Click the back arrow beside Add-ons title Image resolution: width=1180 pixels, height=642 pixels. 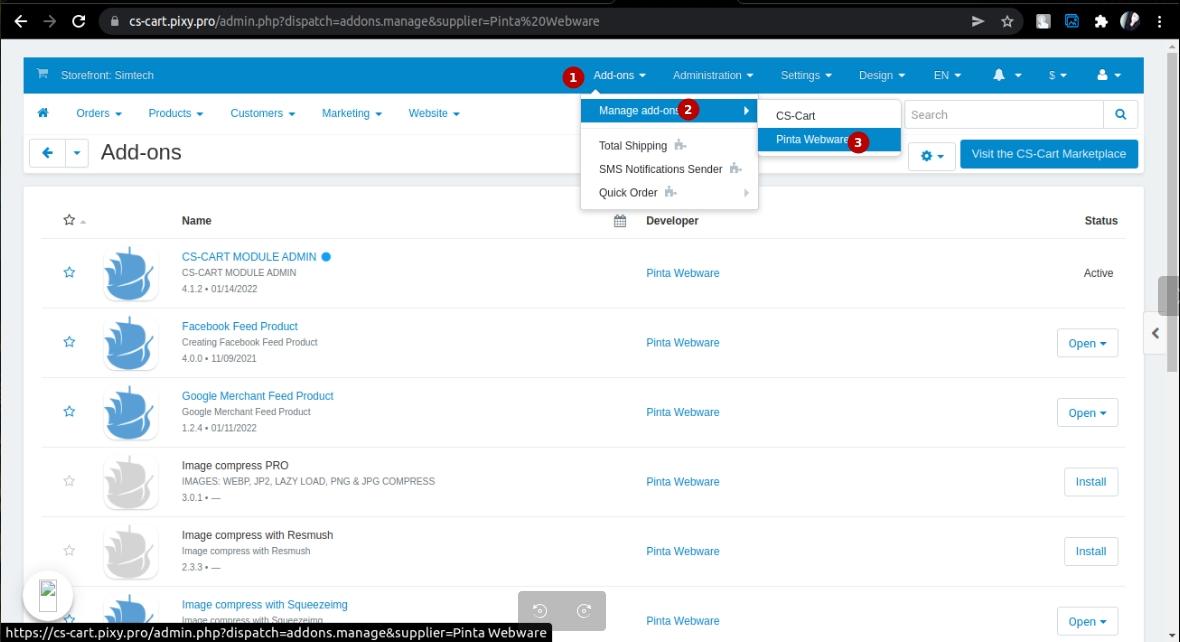coord(47,153)
